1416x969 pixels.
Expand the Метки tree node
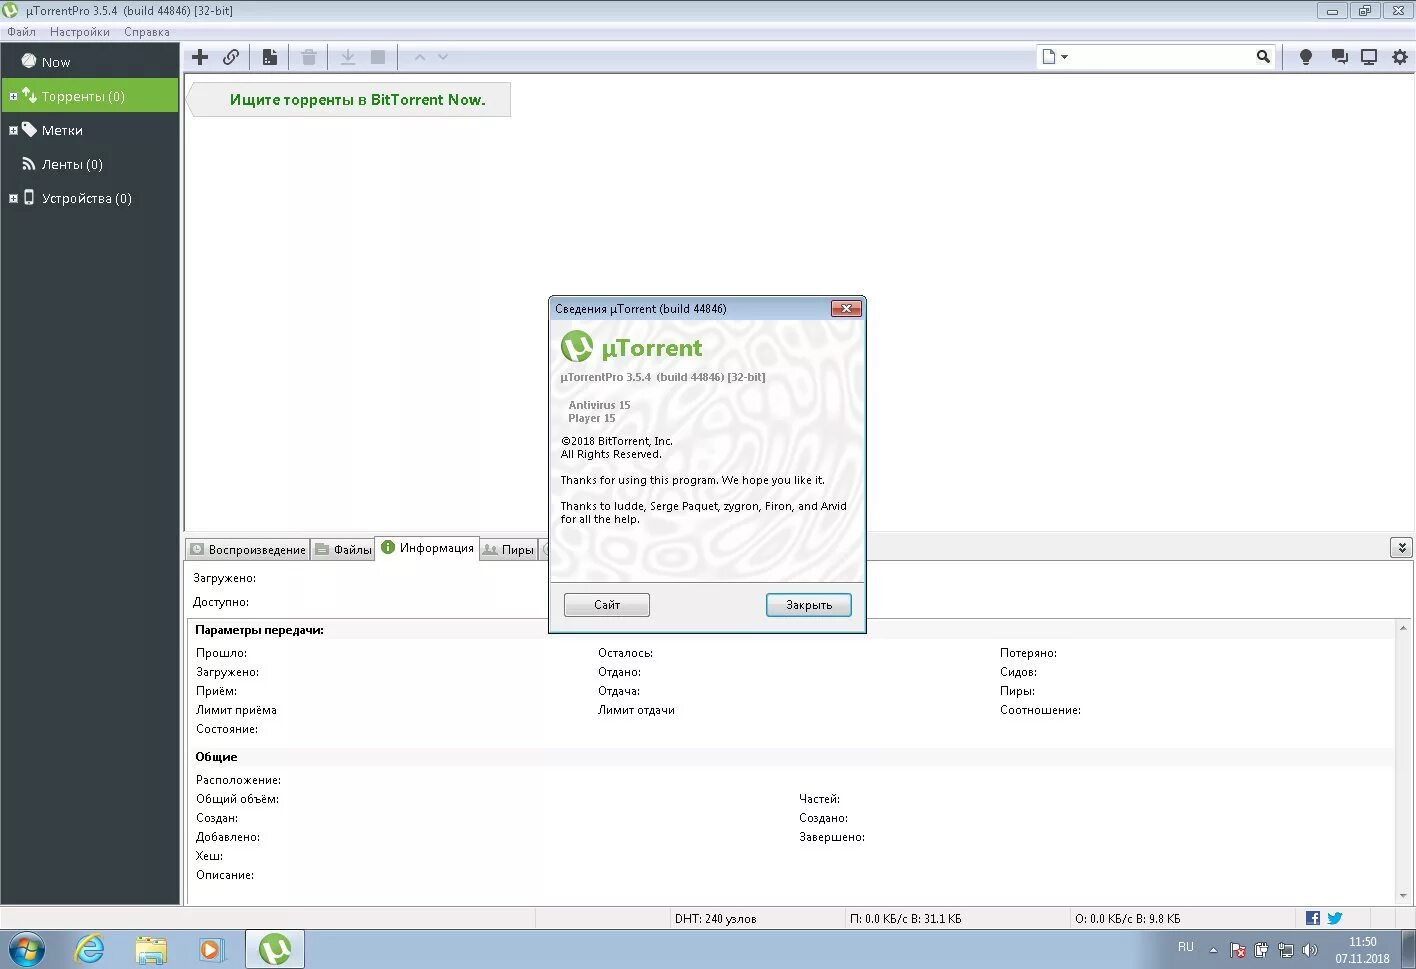pos(13,131)
